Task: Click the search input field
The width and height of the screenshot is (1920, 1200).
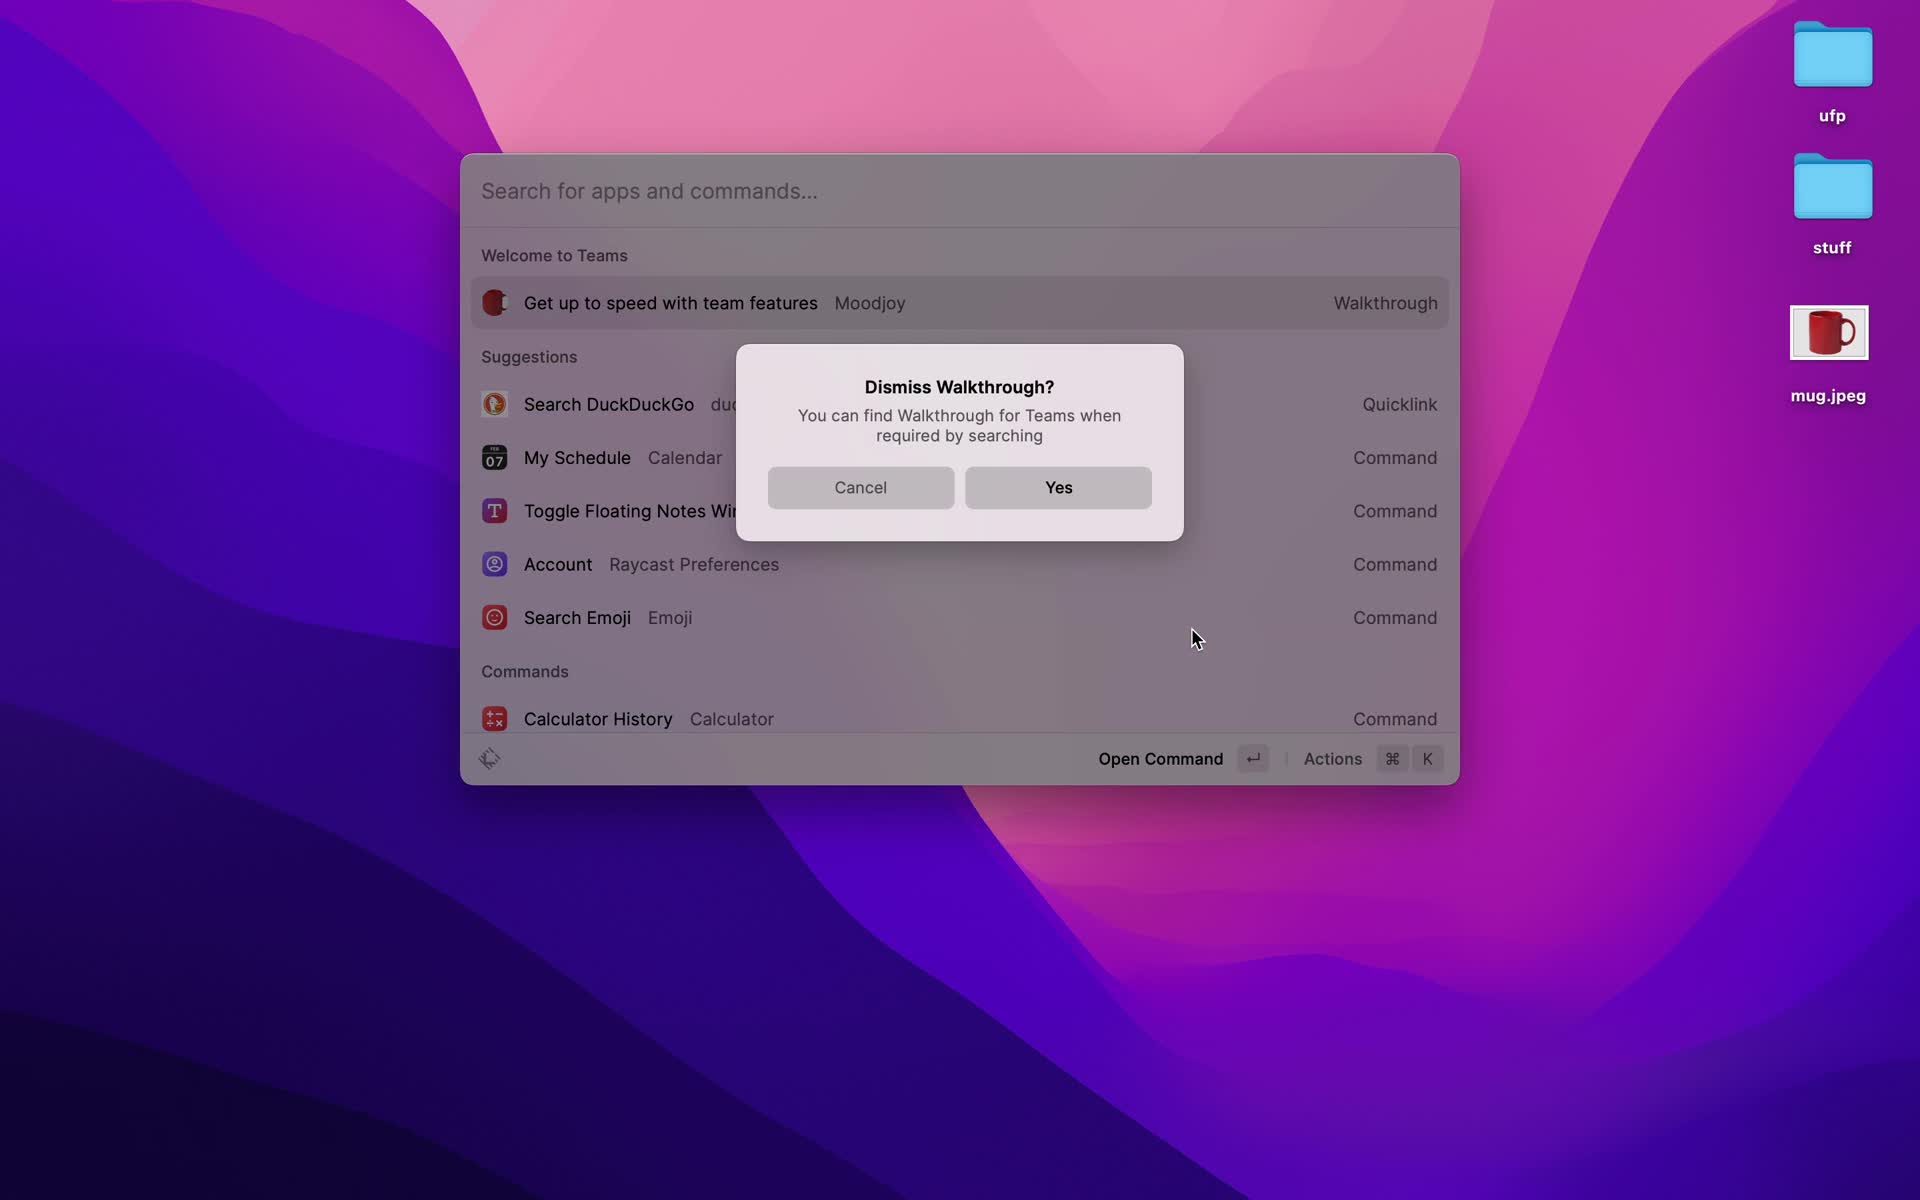Action: 958,191
